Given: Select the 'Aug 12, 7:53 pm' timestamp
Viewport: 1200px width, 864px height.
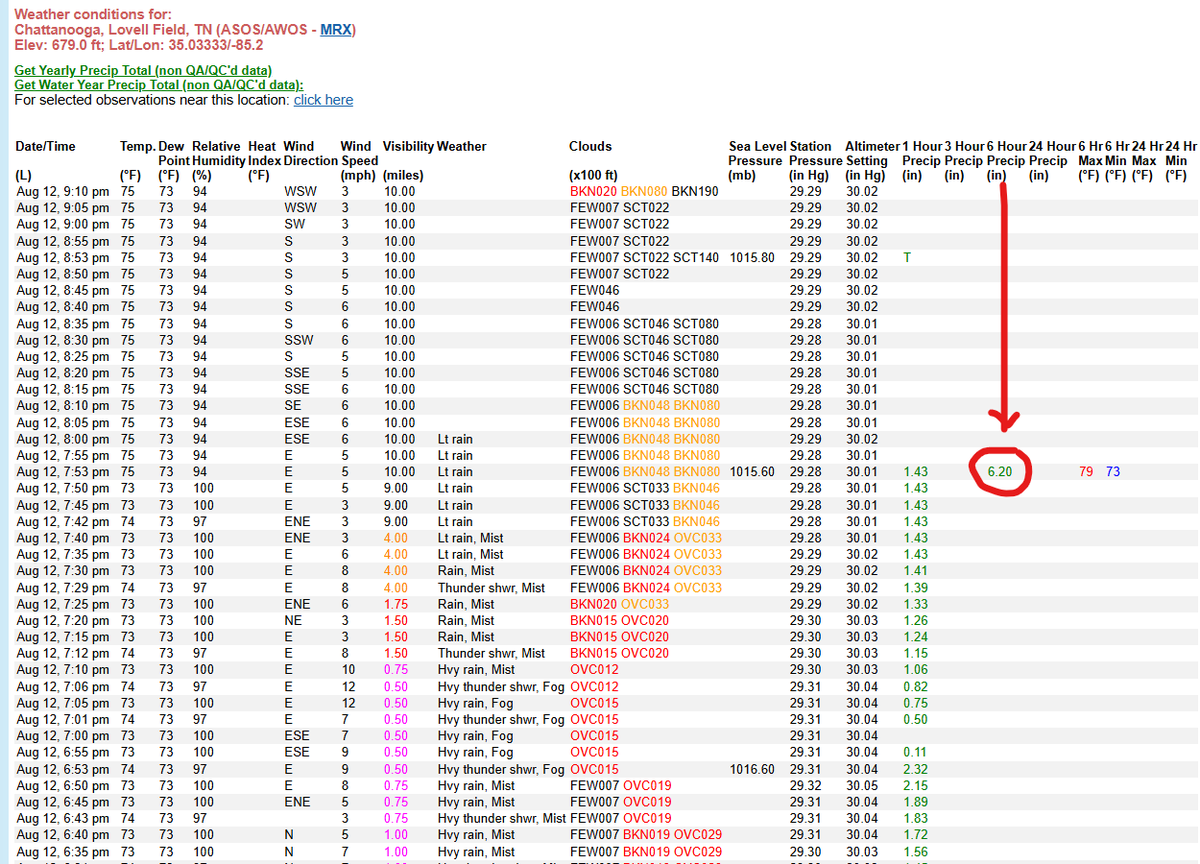Looking at the screenshot, I should point(63,471).
